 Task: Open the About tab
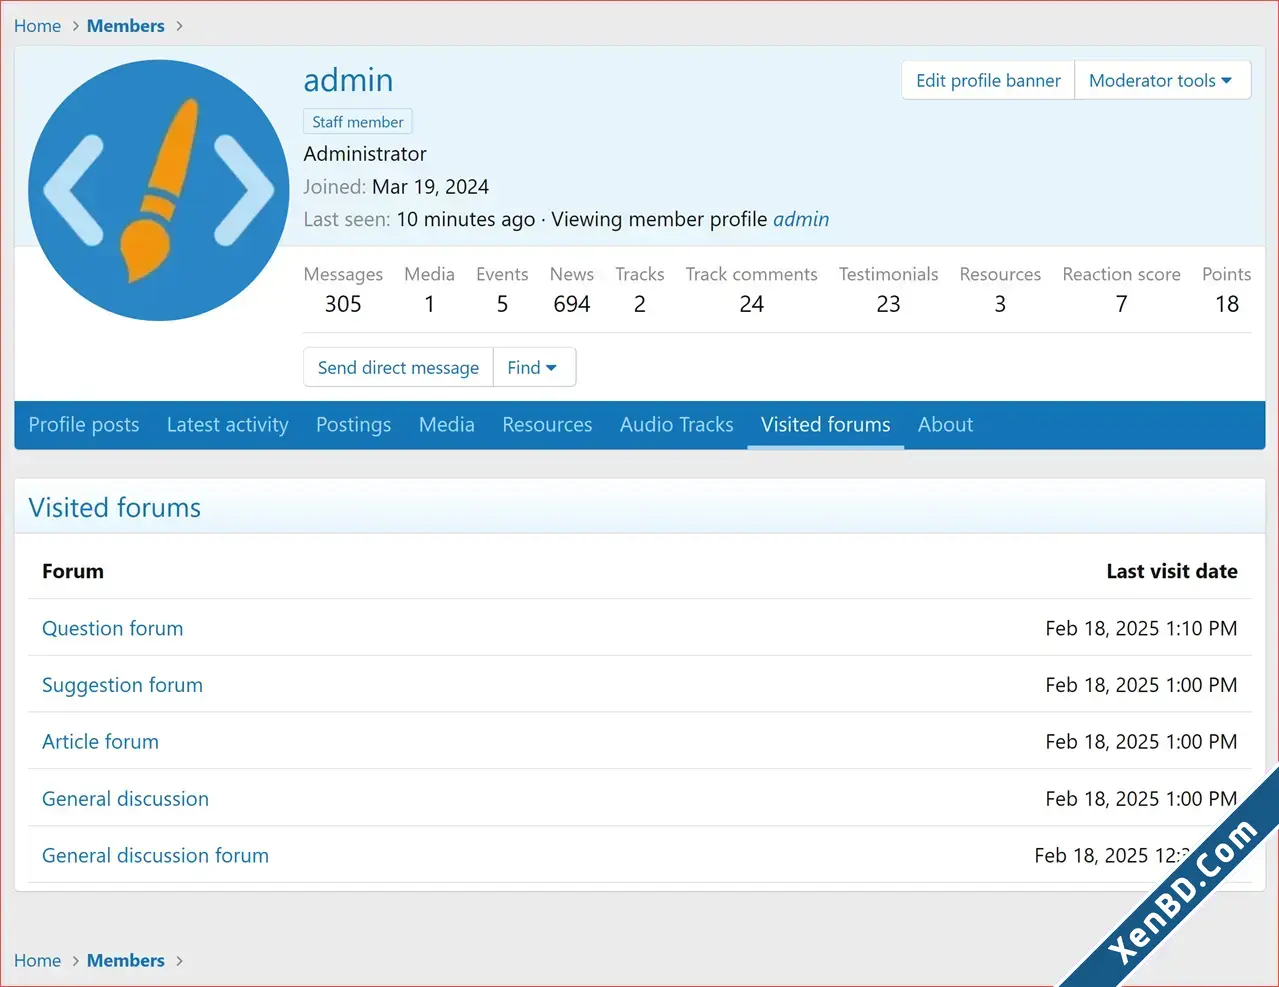tap(945, 425)
